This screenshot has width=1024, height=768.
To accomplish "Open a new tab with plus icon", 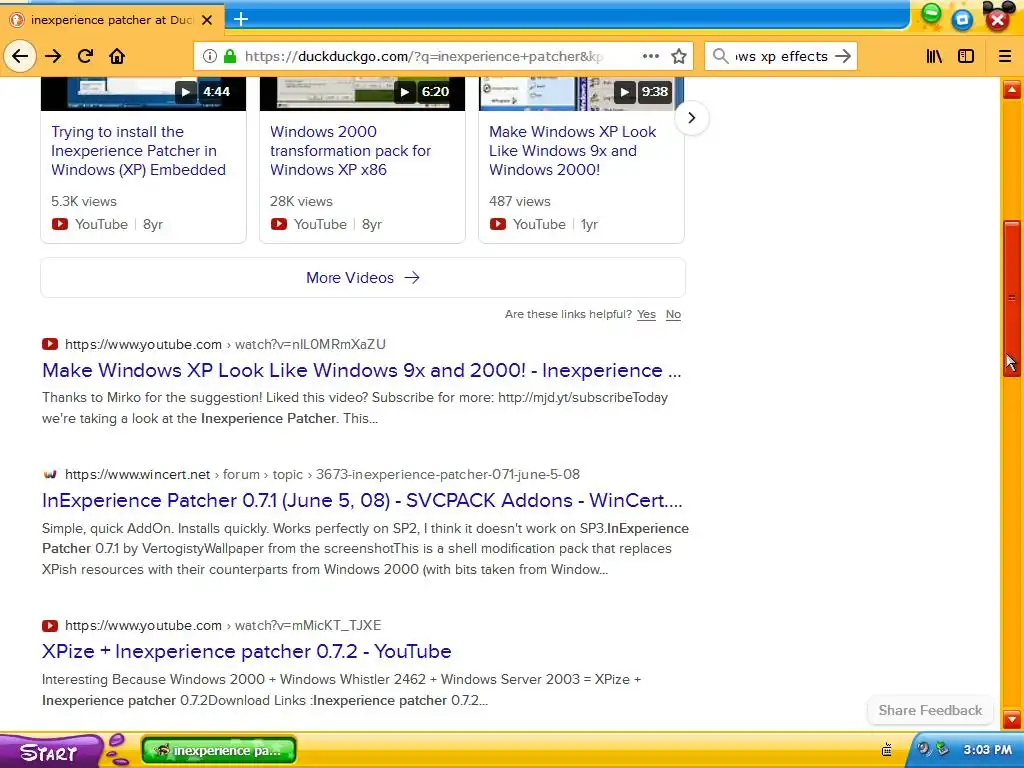I will [x=241, y=19].
